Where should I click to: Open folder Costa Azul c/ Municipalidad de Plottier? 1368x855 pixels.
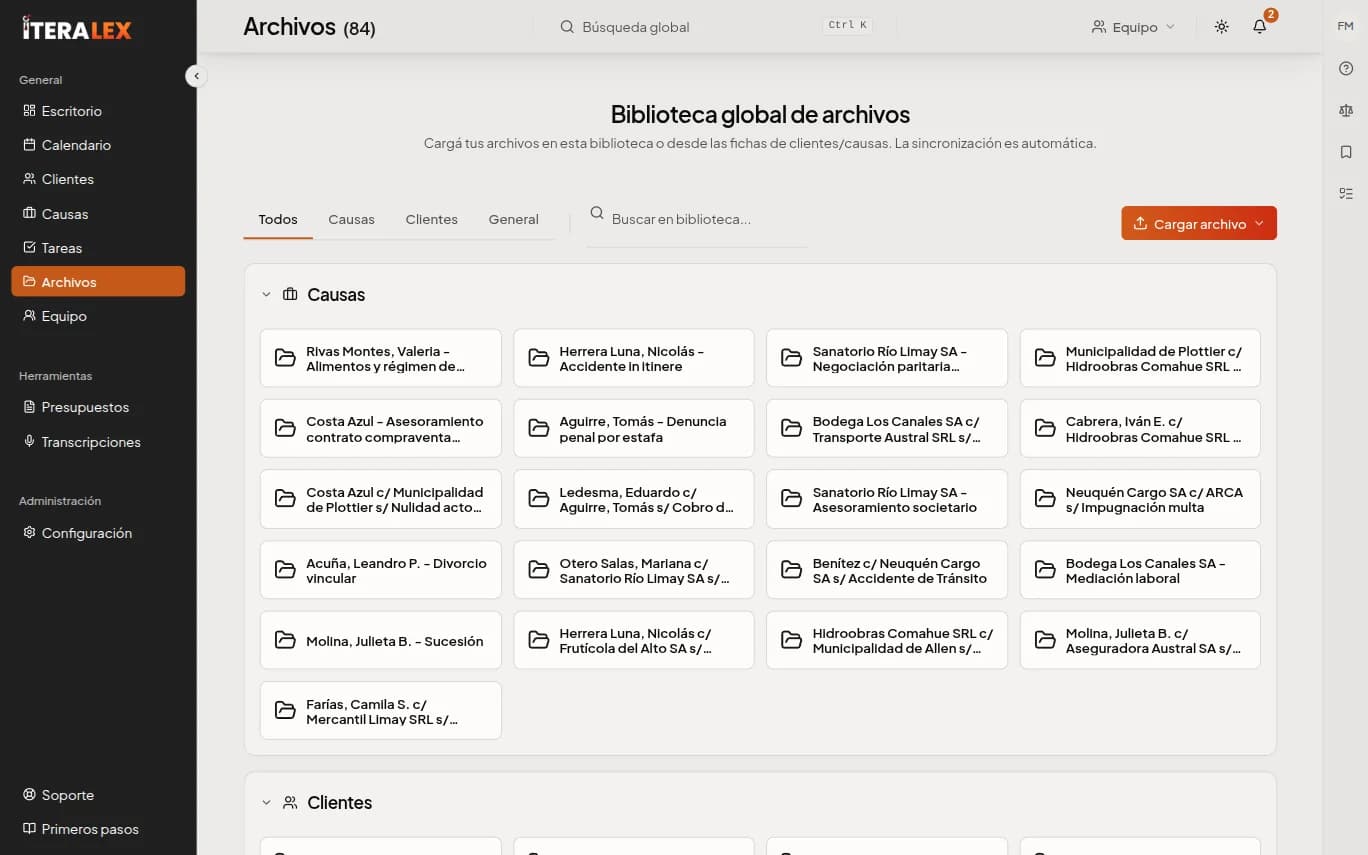(x=381, y=499)
